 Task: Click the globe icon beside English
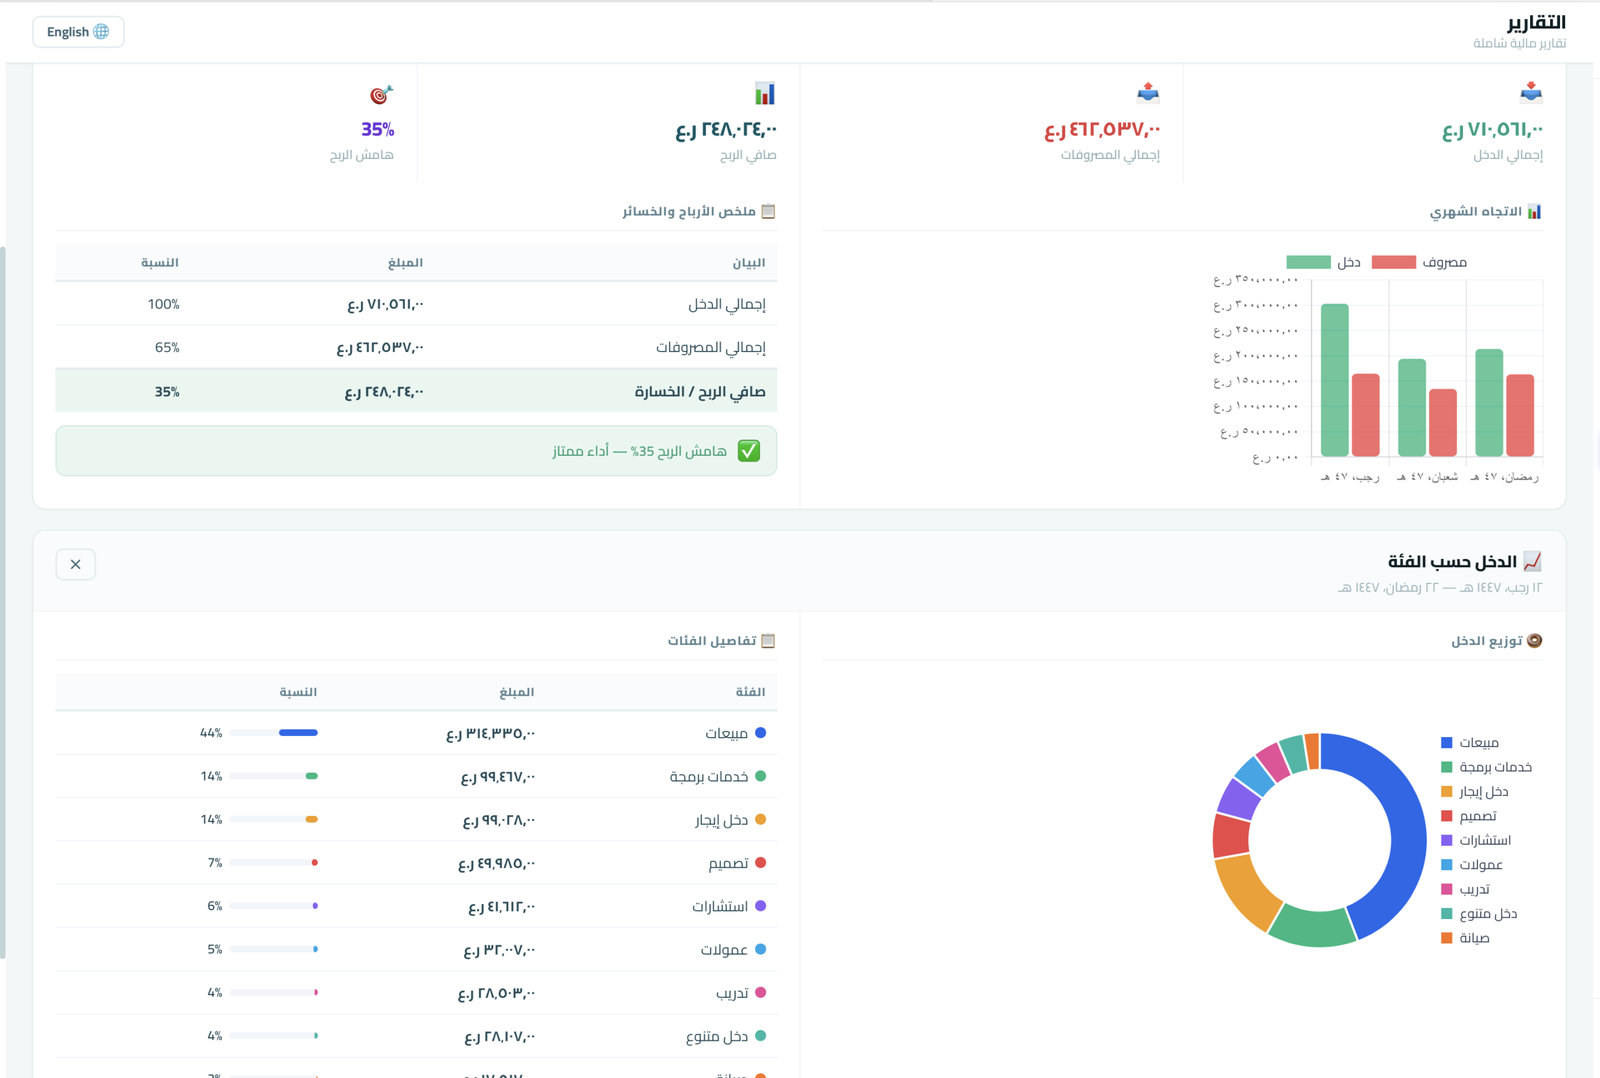[x=101, y=32]
